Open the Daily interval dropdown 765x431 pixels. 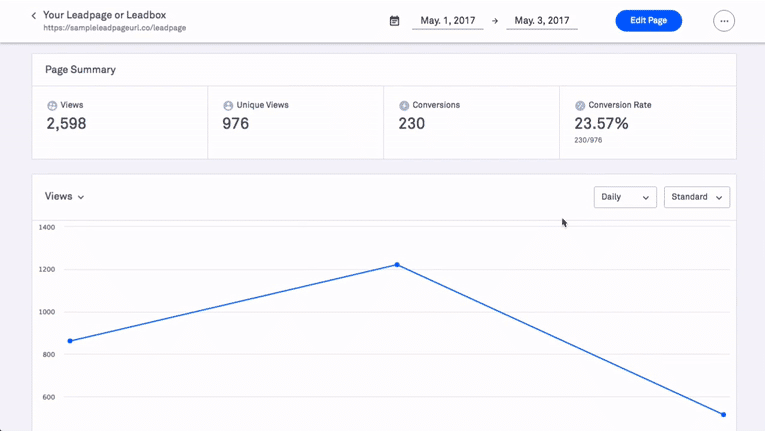(625, 197)
